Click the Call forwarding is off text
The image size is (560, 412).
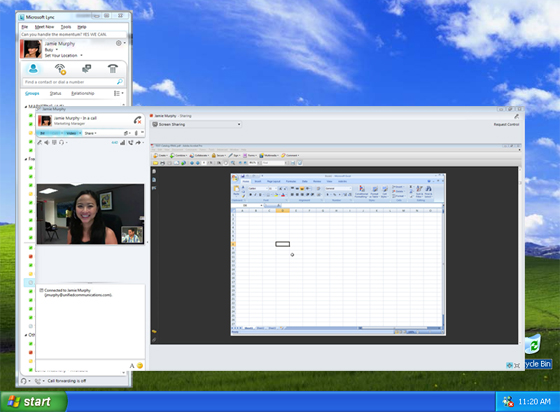coord(67,381)
